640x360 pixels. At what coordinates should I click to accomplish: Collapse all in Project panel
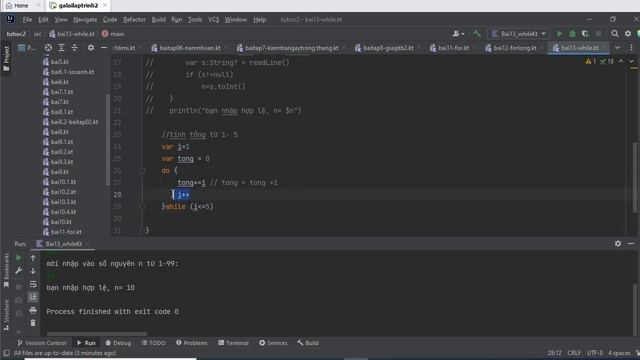pyautogui.click(x=74, y=48)
